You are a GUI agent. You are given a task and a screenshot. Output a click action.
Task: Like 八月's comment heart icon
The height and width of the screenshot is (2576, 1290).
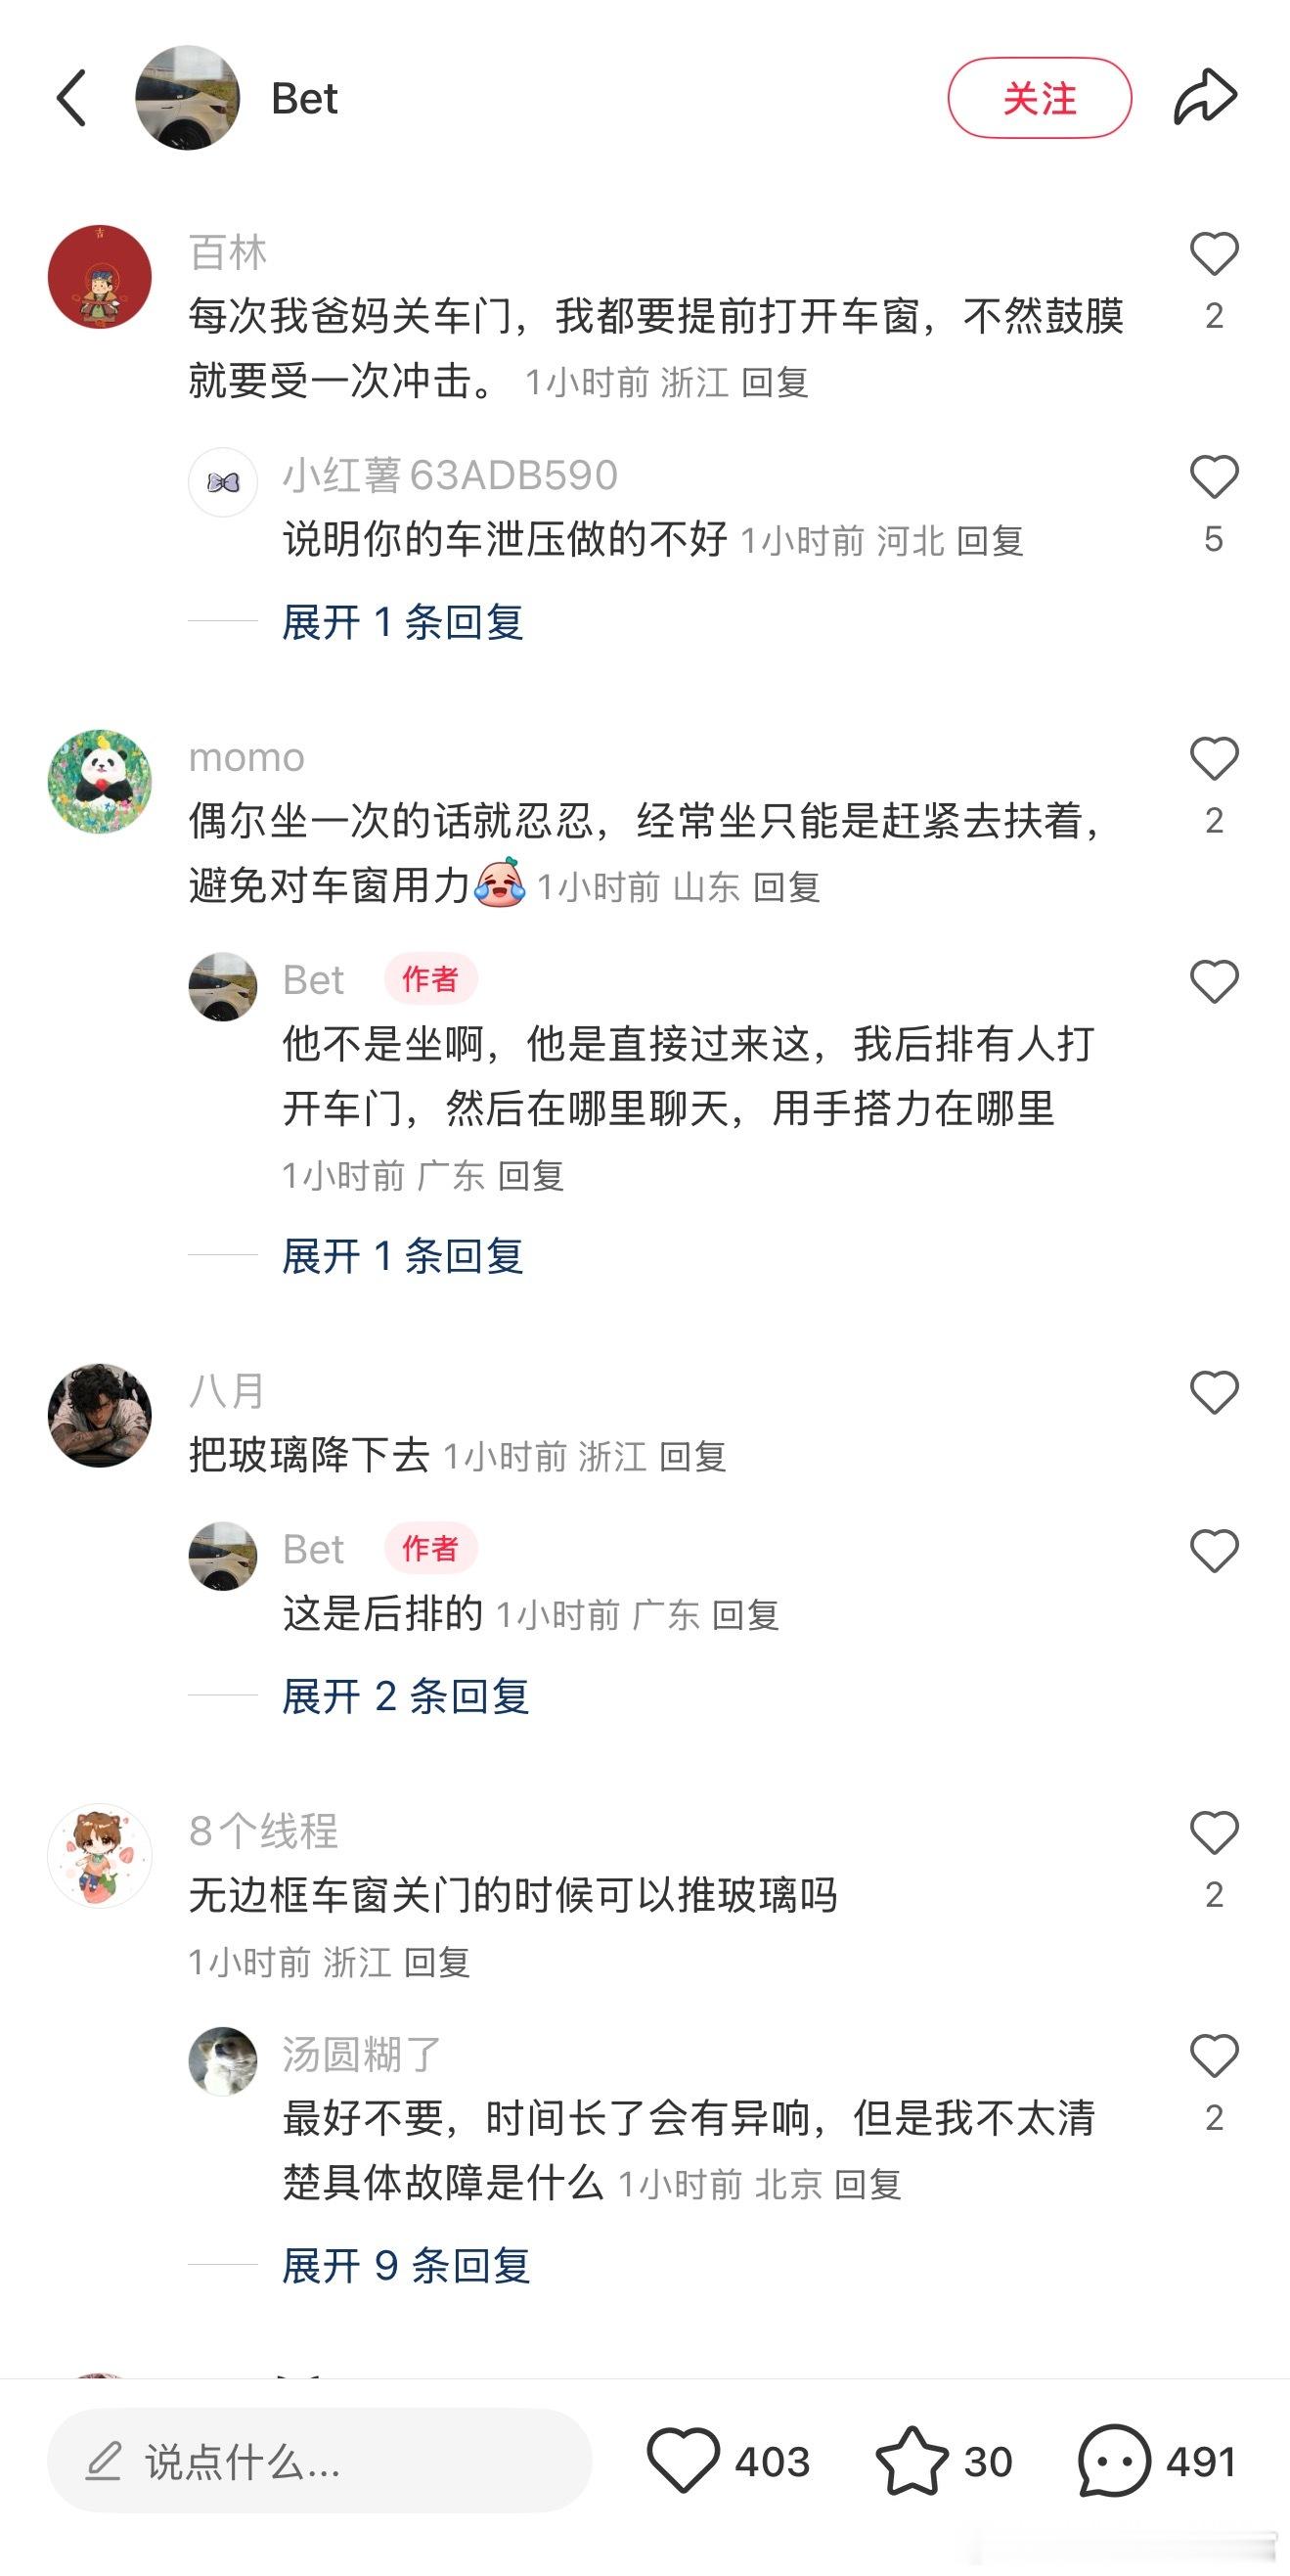[1214, 1392]
